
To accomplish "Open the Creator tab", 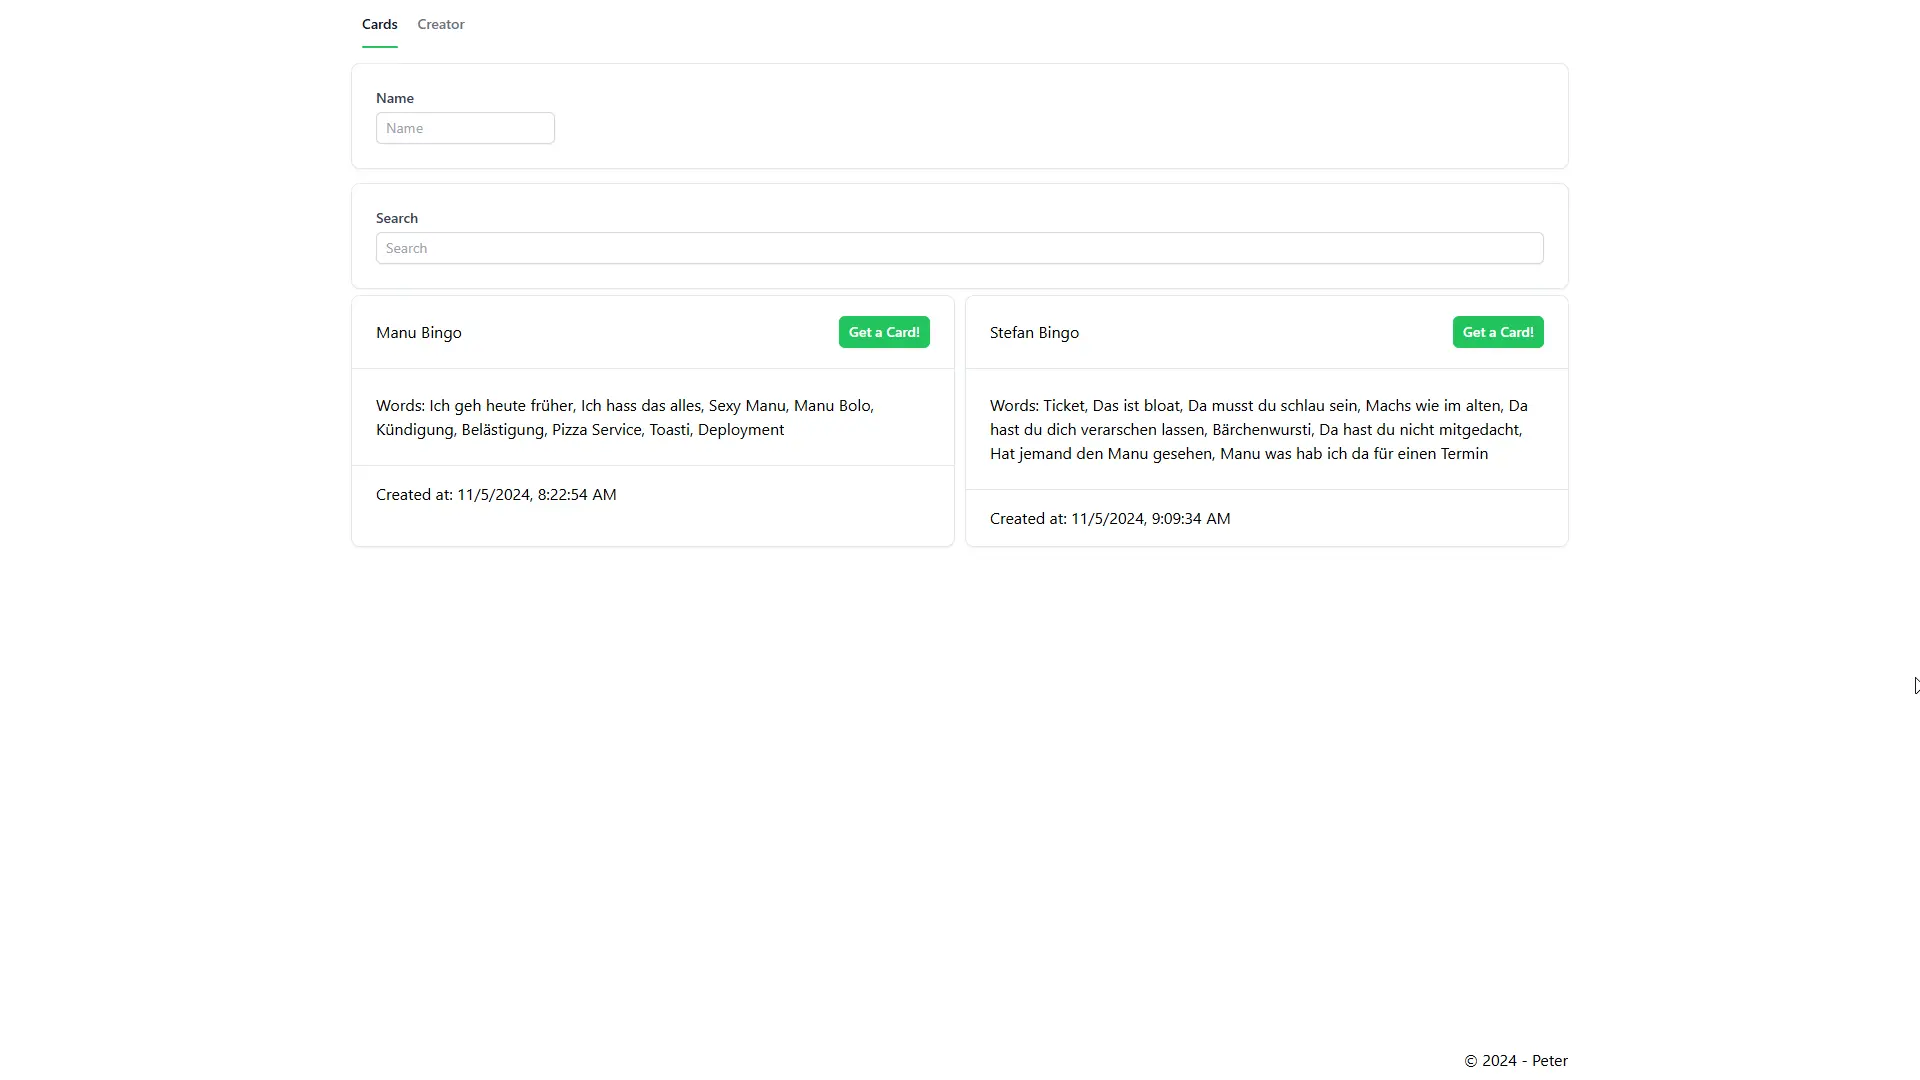I will tap(441, 24).
